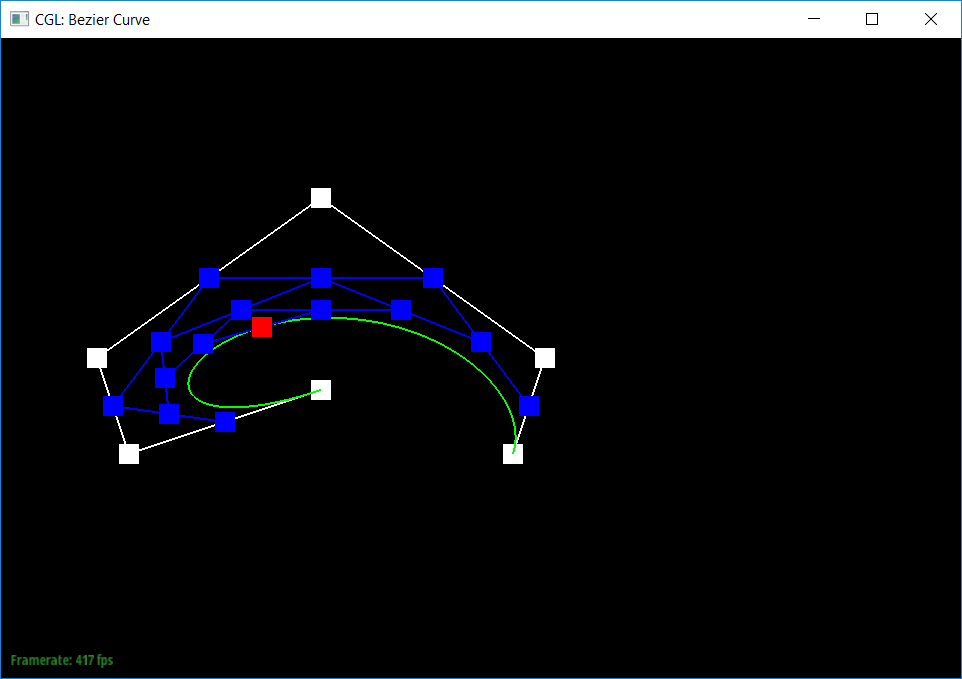This screenshot has height=679, width=962.
Task: Select the red evaluated curve point
Action: pyautogui.click(x=262, y=327)
